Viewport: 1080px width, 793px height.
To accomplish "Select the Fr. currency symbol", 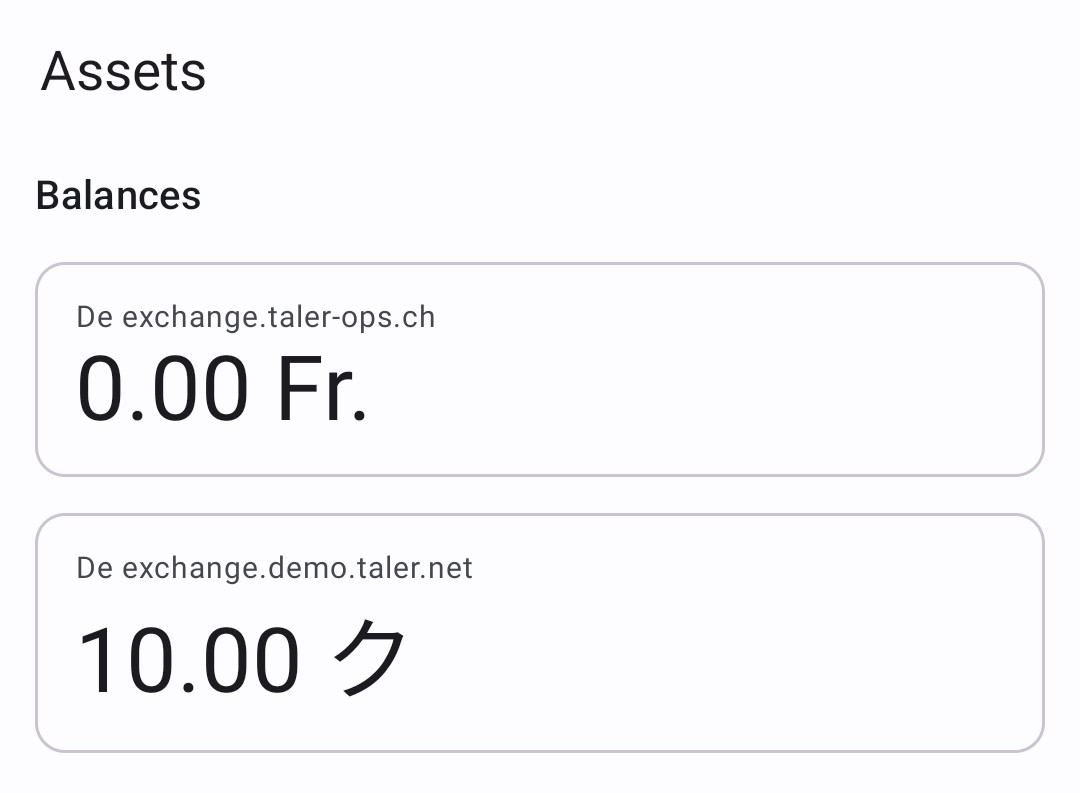I will (x=322, y=387).
